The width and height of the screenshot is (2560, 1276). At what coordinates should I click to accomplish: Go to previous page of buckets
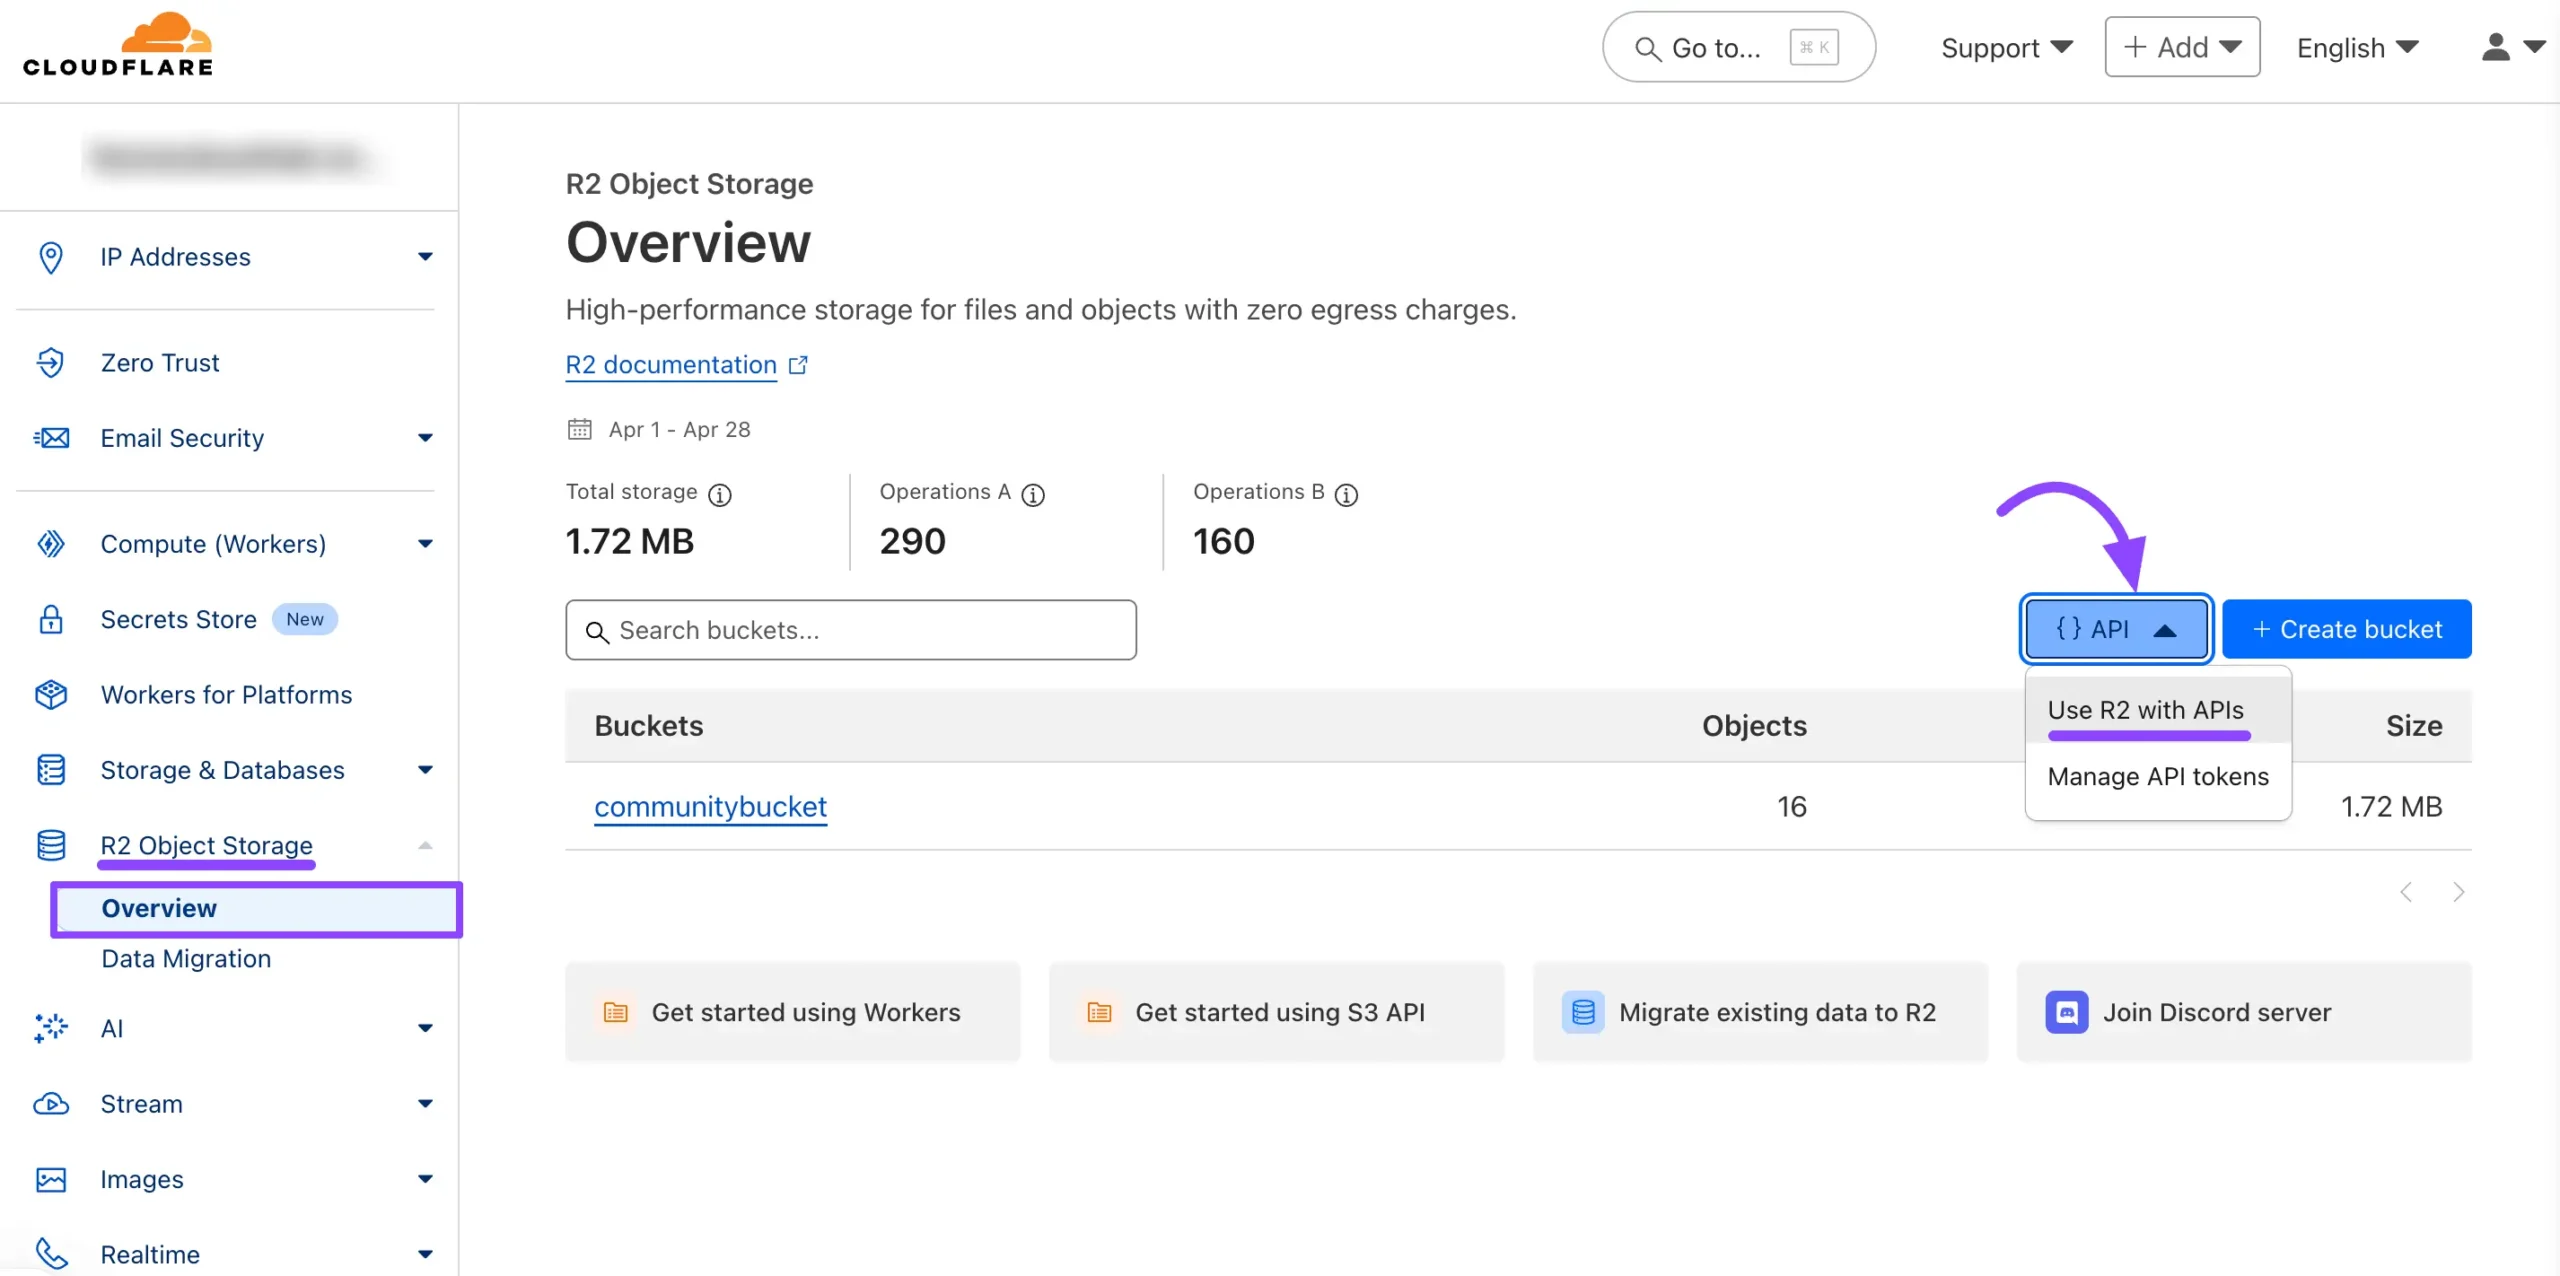tap(2407, 892)
